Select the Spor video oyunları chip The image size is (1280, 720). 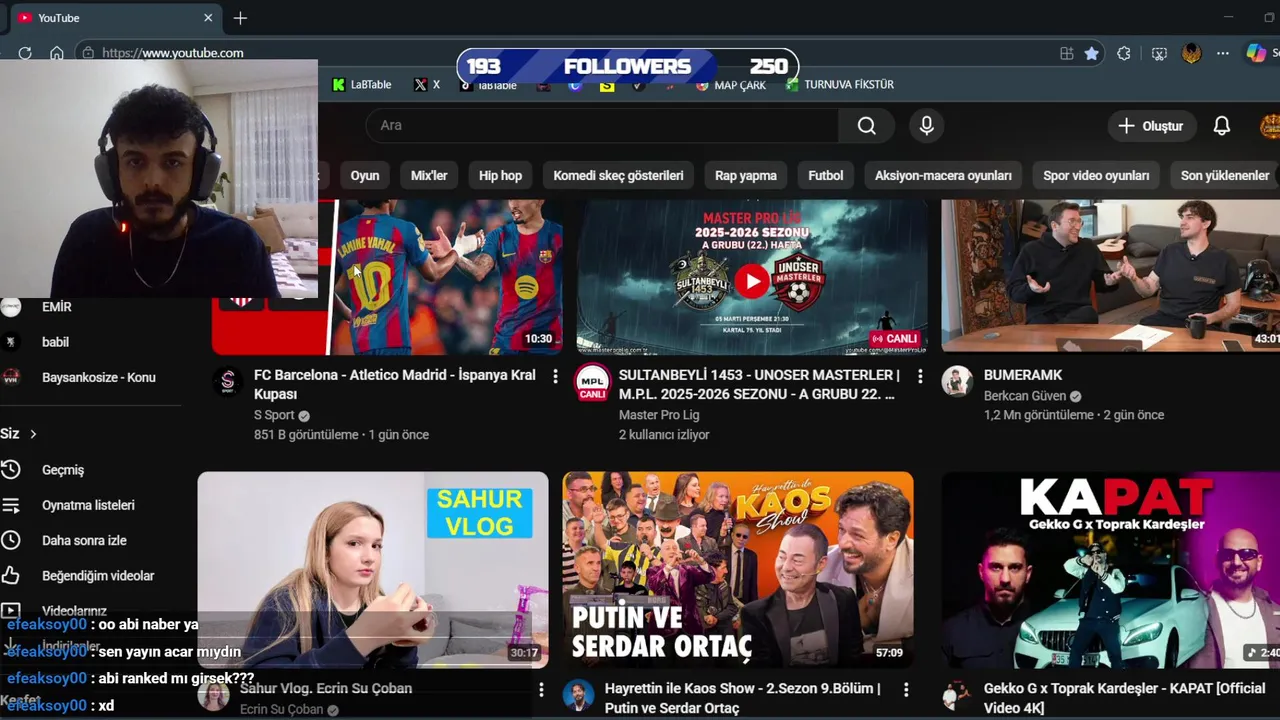point(1096,175)
